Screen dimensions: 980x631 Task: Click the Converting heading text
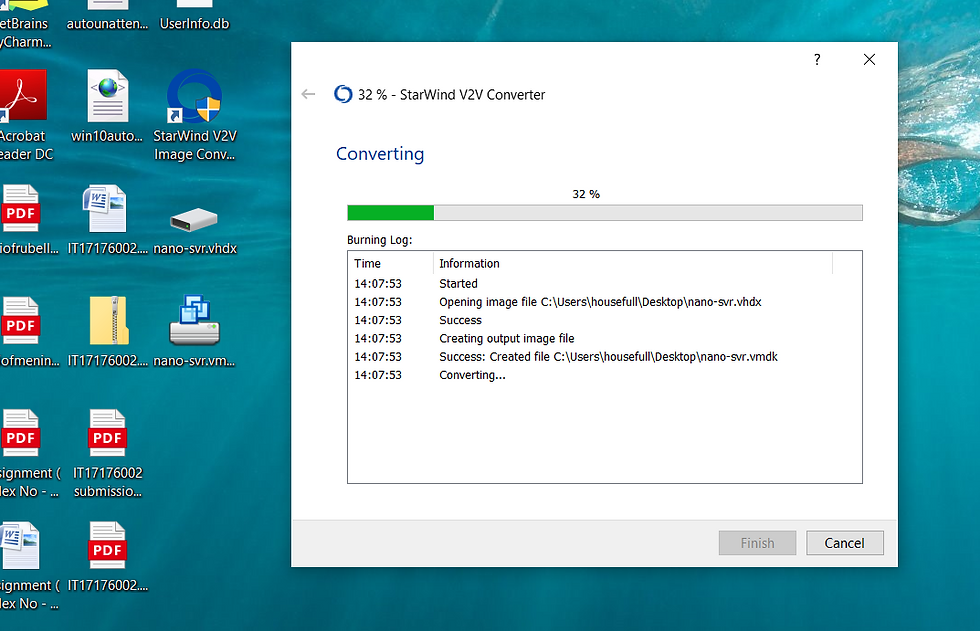coord(380,154)
